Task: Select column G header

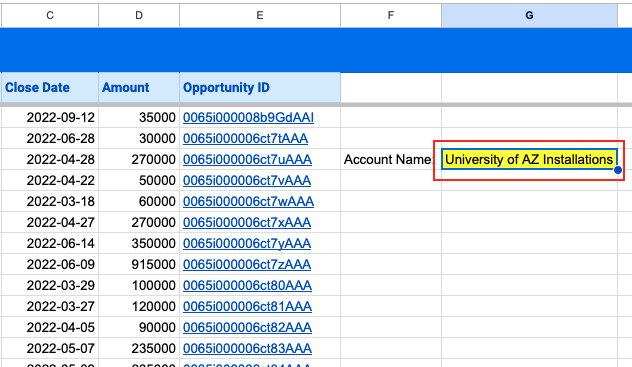Action: click(529, 16)
